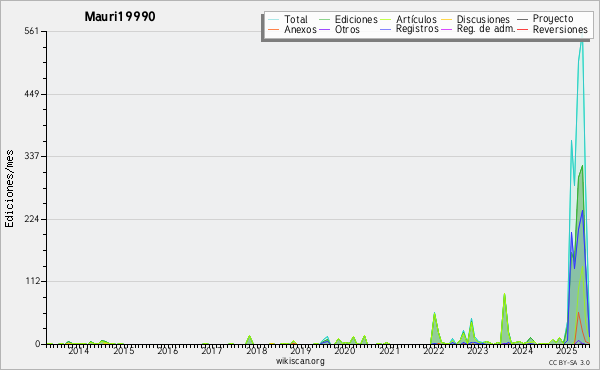Select the Anexos legend entry
This screenshot has width=600, height=370.
[x=300, y=29]
